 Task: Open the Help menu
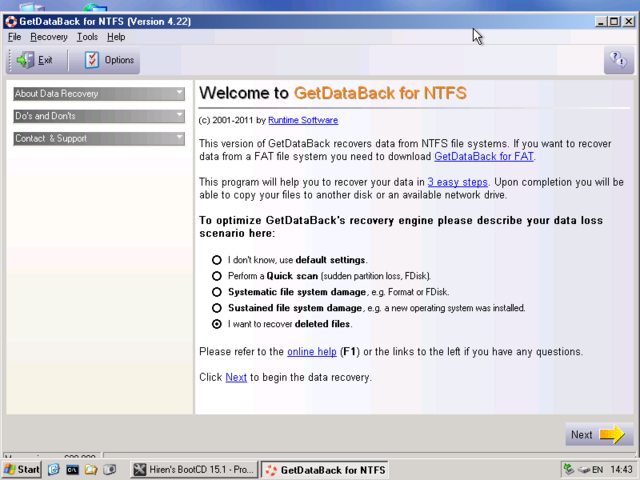click(116, 37)
